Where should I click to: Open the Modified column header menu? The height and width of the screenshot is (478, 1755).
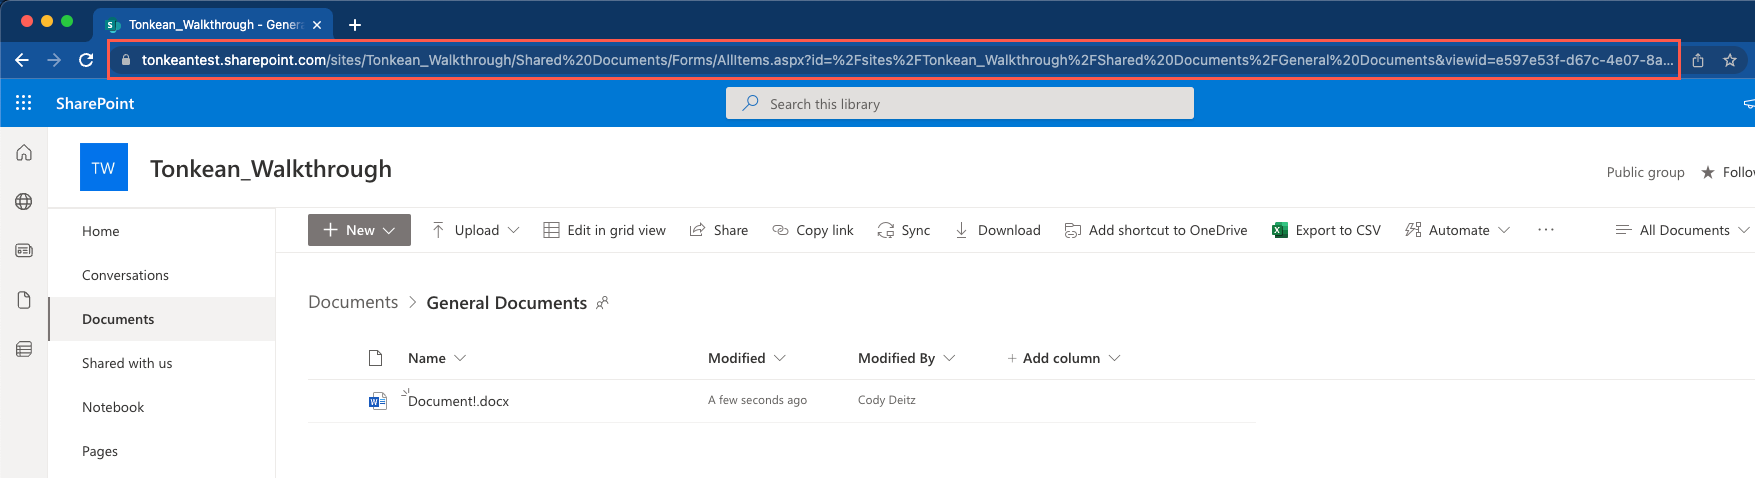point(747,358)
